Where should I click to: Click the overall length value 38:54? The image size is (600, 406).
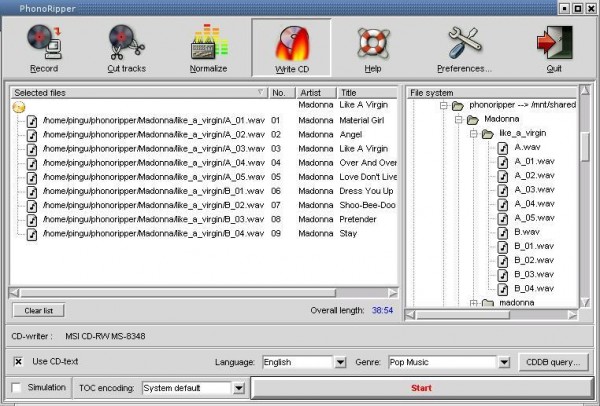point(382,310)
